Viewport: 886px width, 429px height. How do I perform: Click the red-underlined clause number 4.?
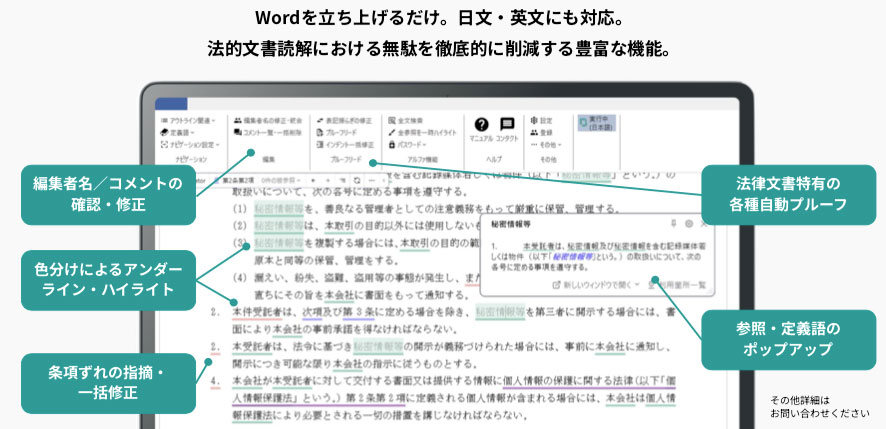coord(215,380)
